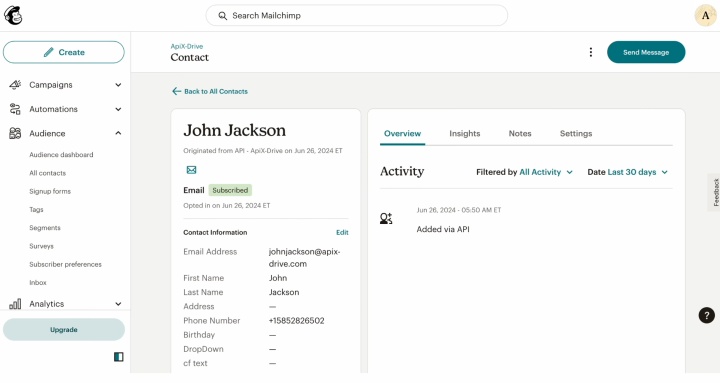Screen dimensions: 720x383
Task: Click the Search Mailchimp field
Action: click(x=357, y=16)
